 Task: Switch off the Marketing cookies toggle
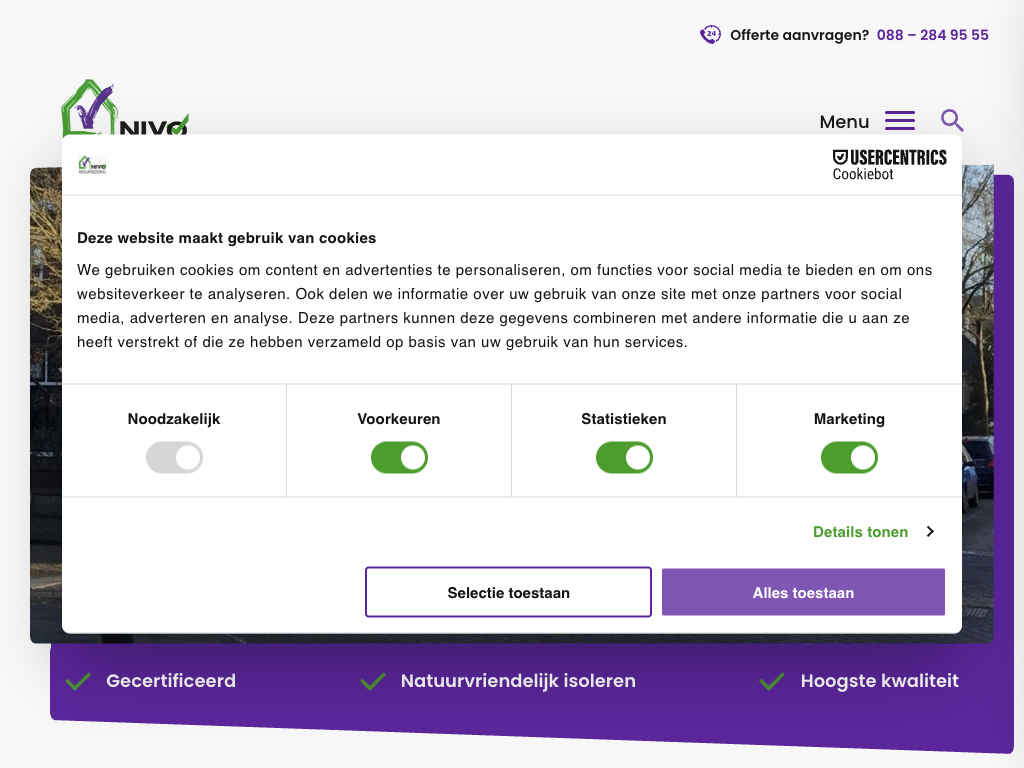[x=849, y=459]
